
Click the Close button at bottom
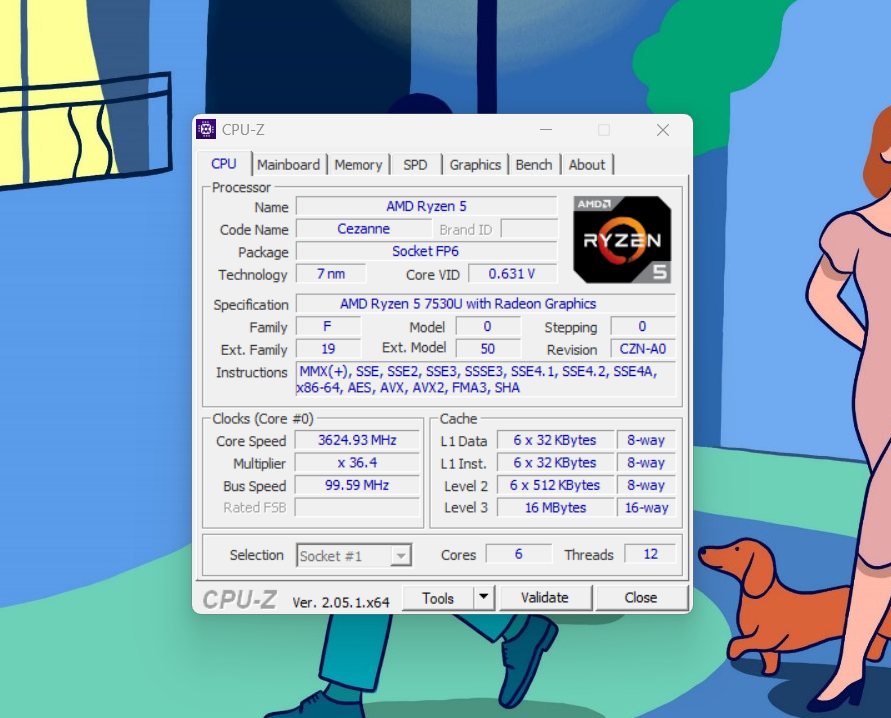pyautogui.click(x=641, y=598)
